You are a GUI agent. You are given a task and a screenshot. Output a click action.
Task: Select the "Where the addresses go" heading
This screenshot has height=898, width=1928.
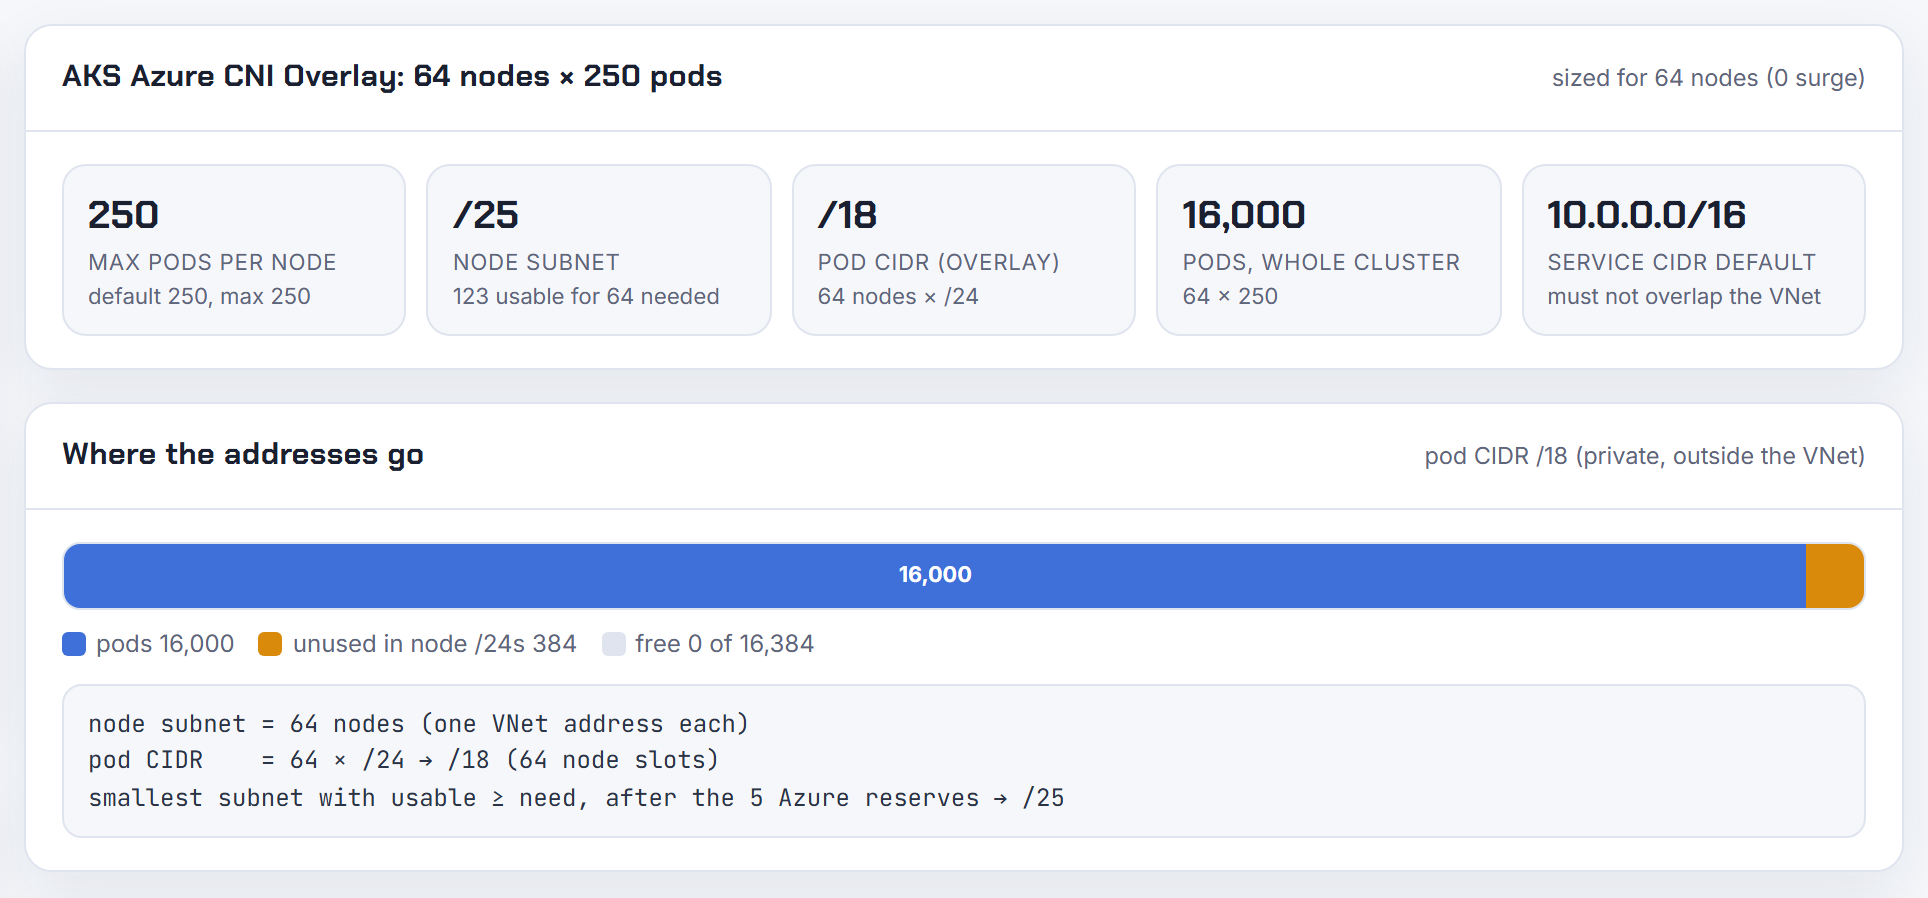[x=243, y=454]
